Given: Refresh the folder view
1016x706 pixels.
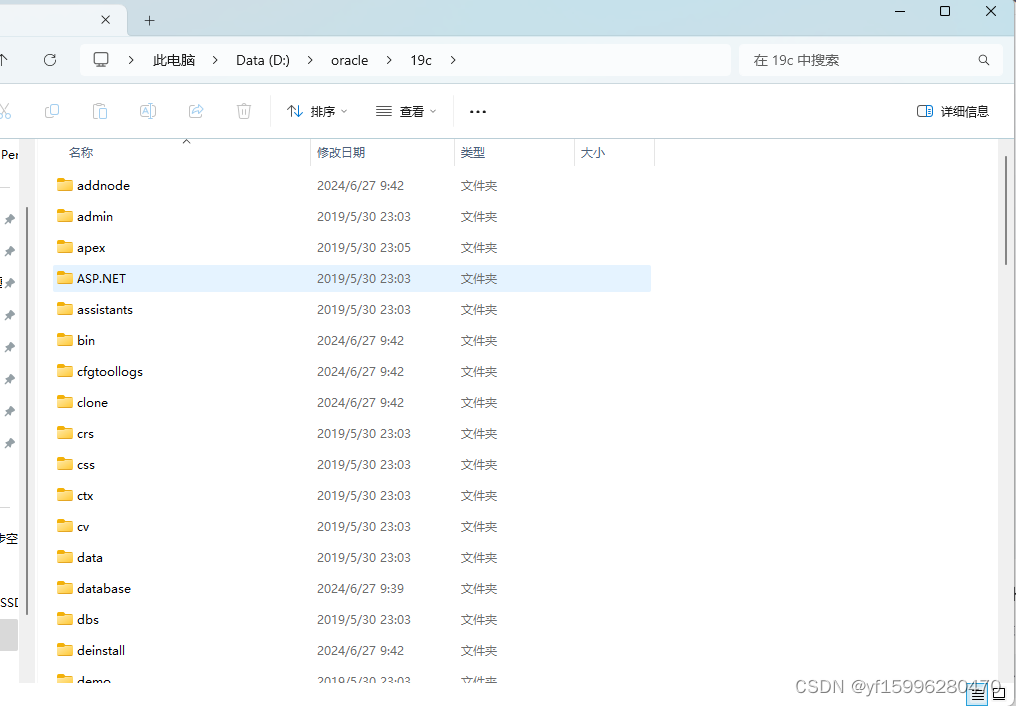Looking at the screenshot, I should point(49,60).
